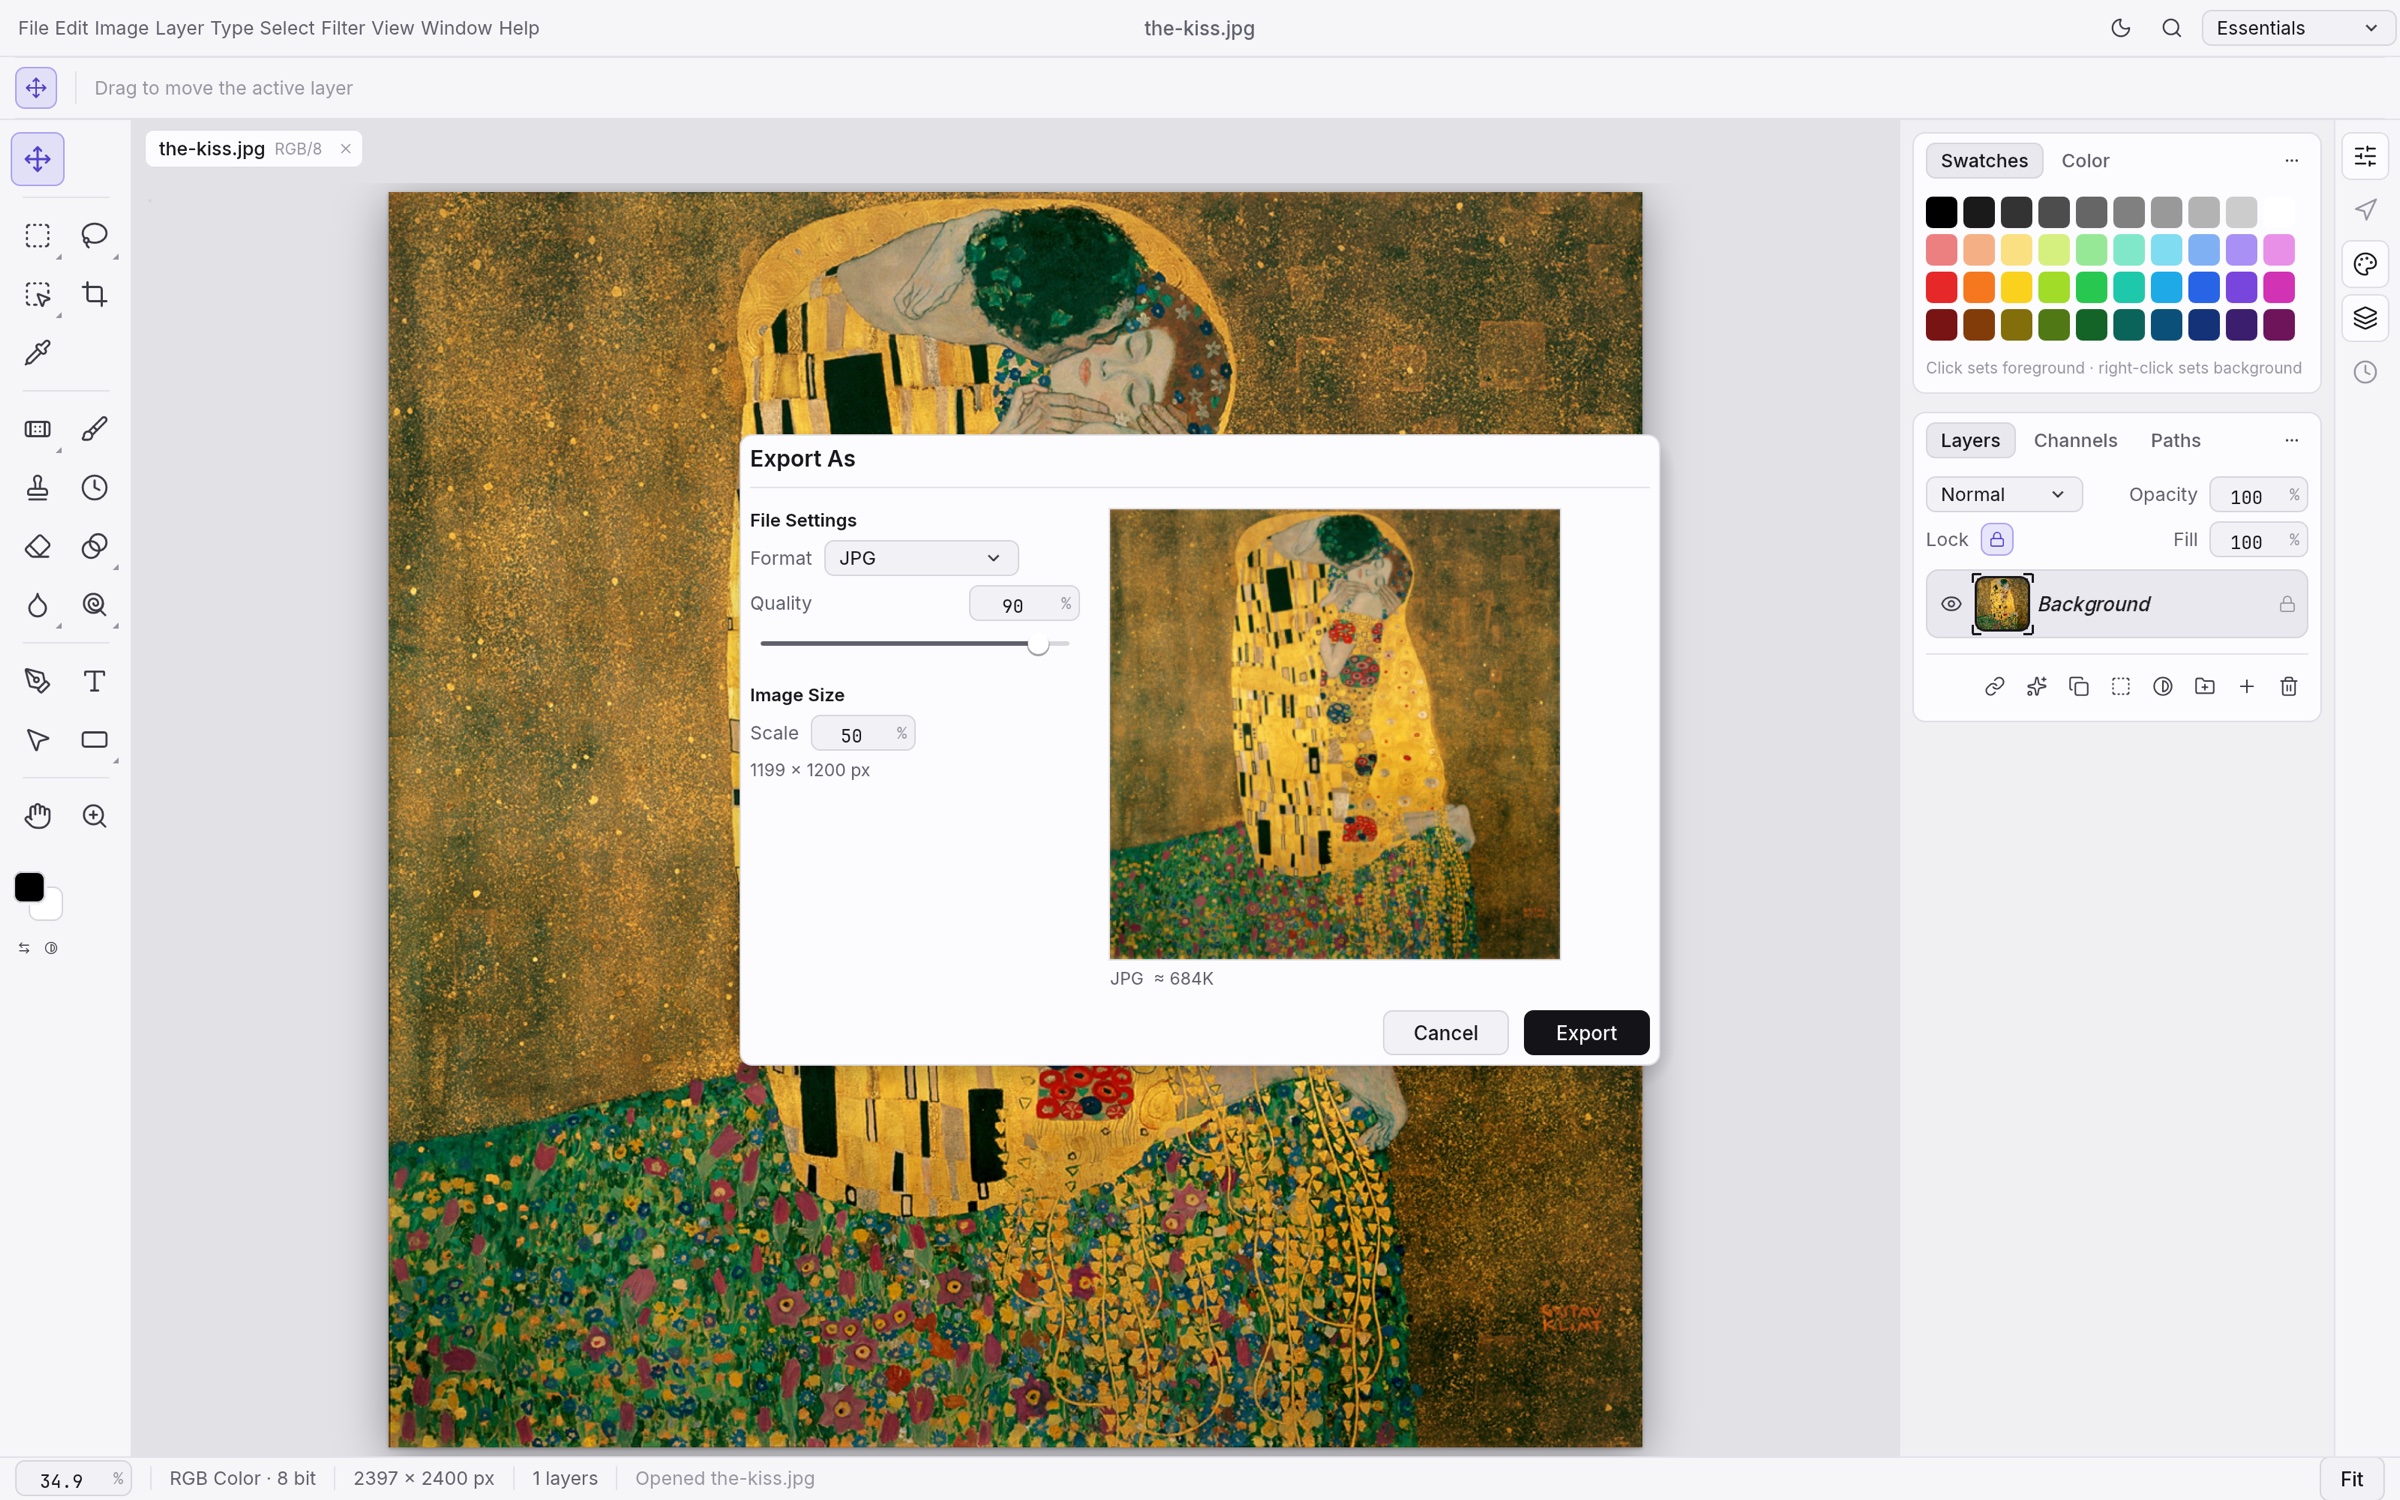Viewport: 2400px width, 1500px height.
Task: Click the trash icon to delete layer
Action: click(x=2288, y=686)
